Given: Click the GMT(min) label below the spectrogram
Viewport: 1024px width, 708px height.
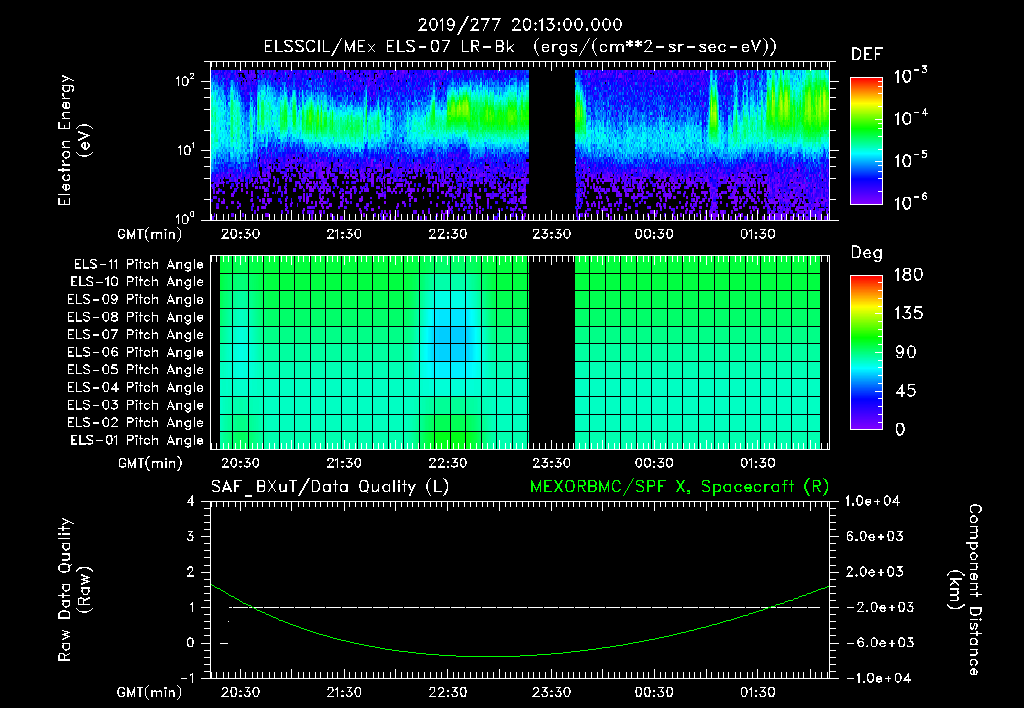Looking at the screenshot, I should [150, 234].
